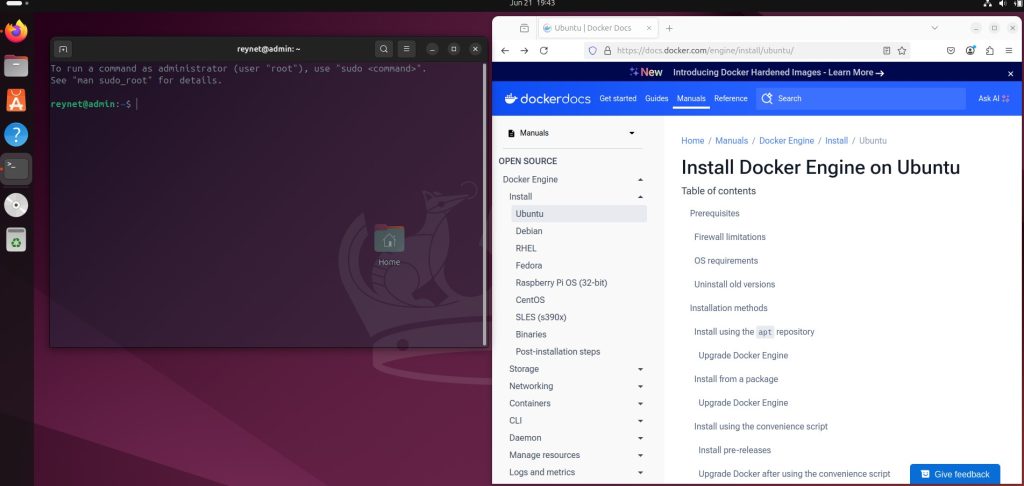
Task: Open the Pocket save button
Action: coord(952,50)
